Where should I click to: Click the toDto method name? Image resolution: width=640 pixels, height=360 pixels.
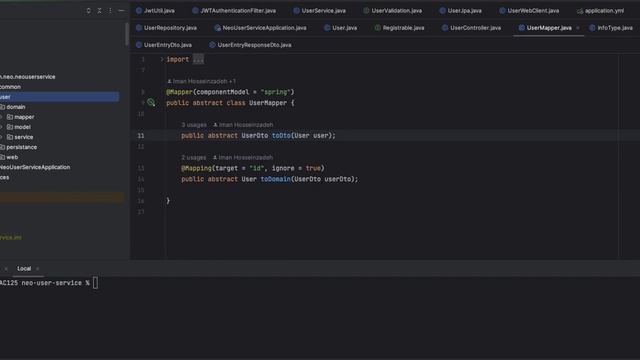(x=281, y=136)
